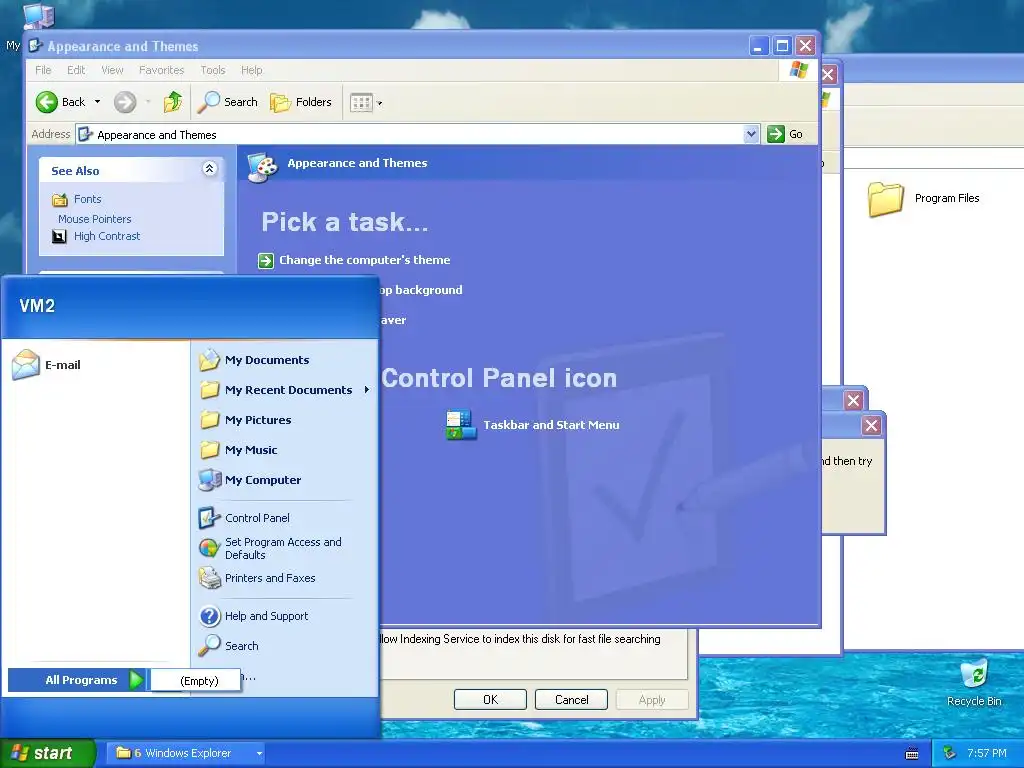Open Printers and Faxes
This screenshot has height=768, width=1024.
point(270,578)
